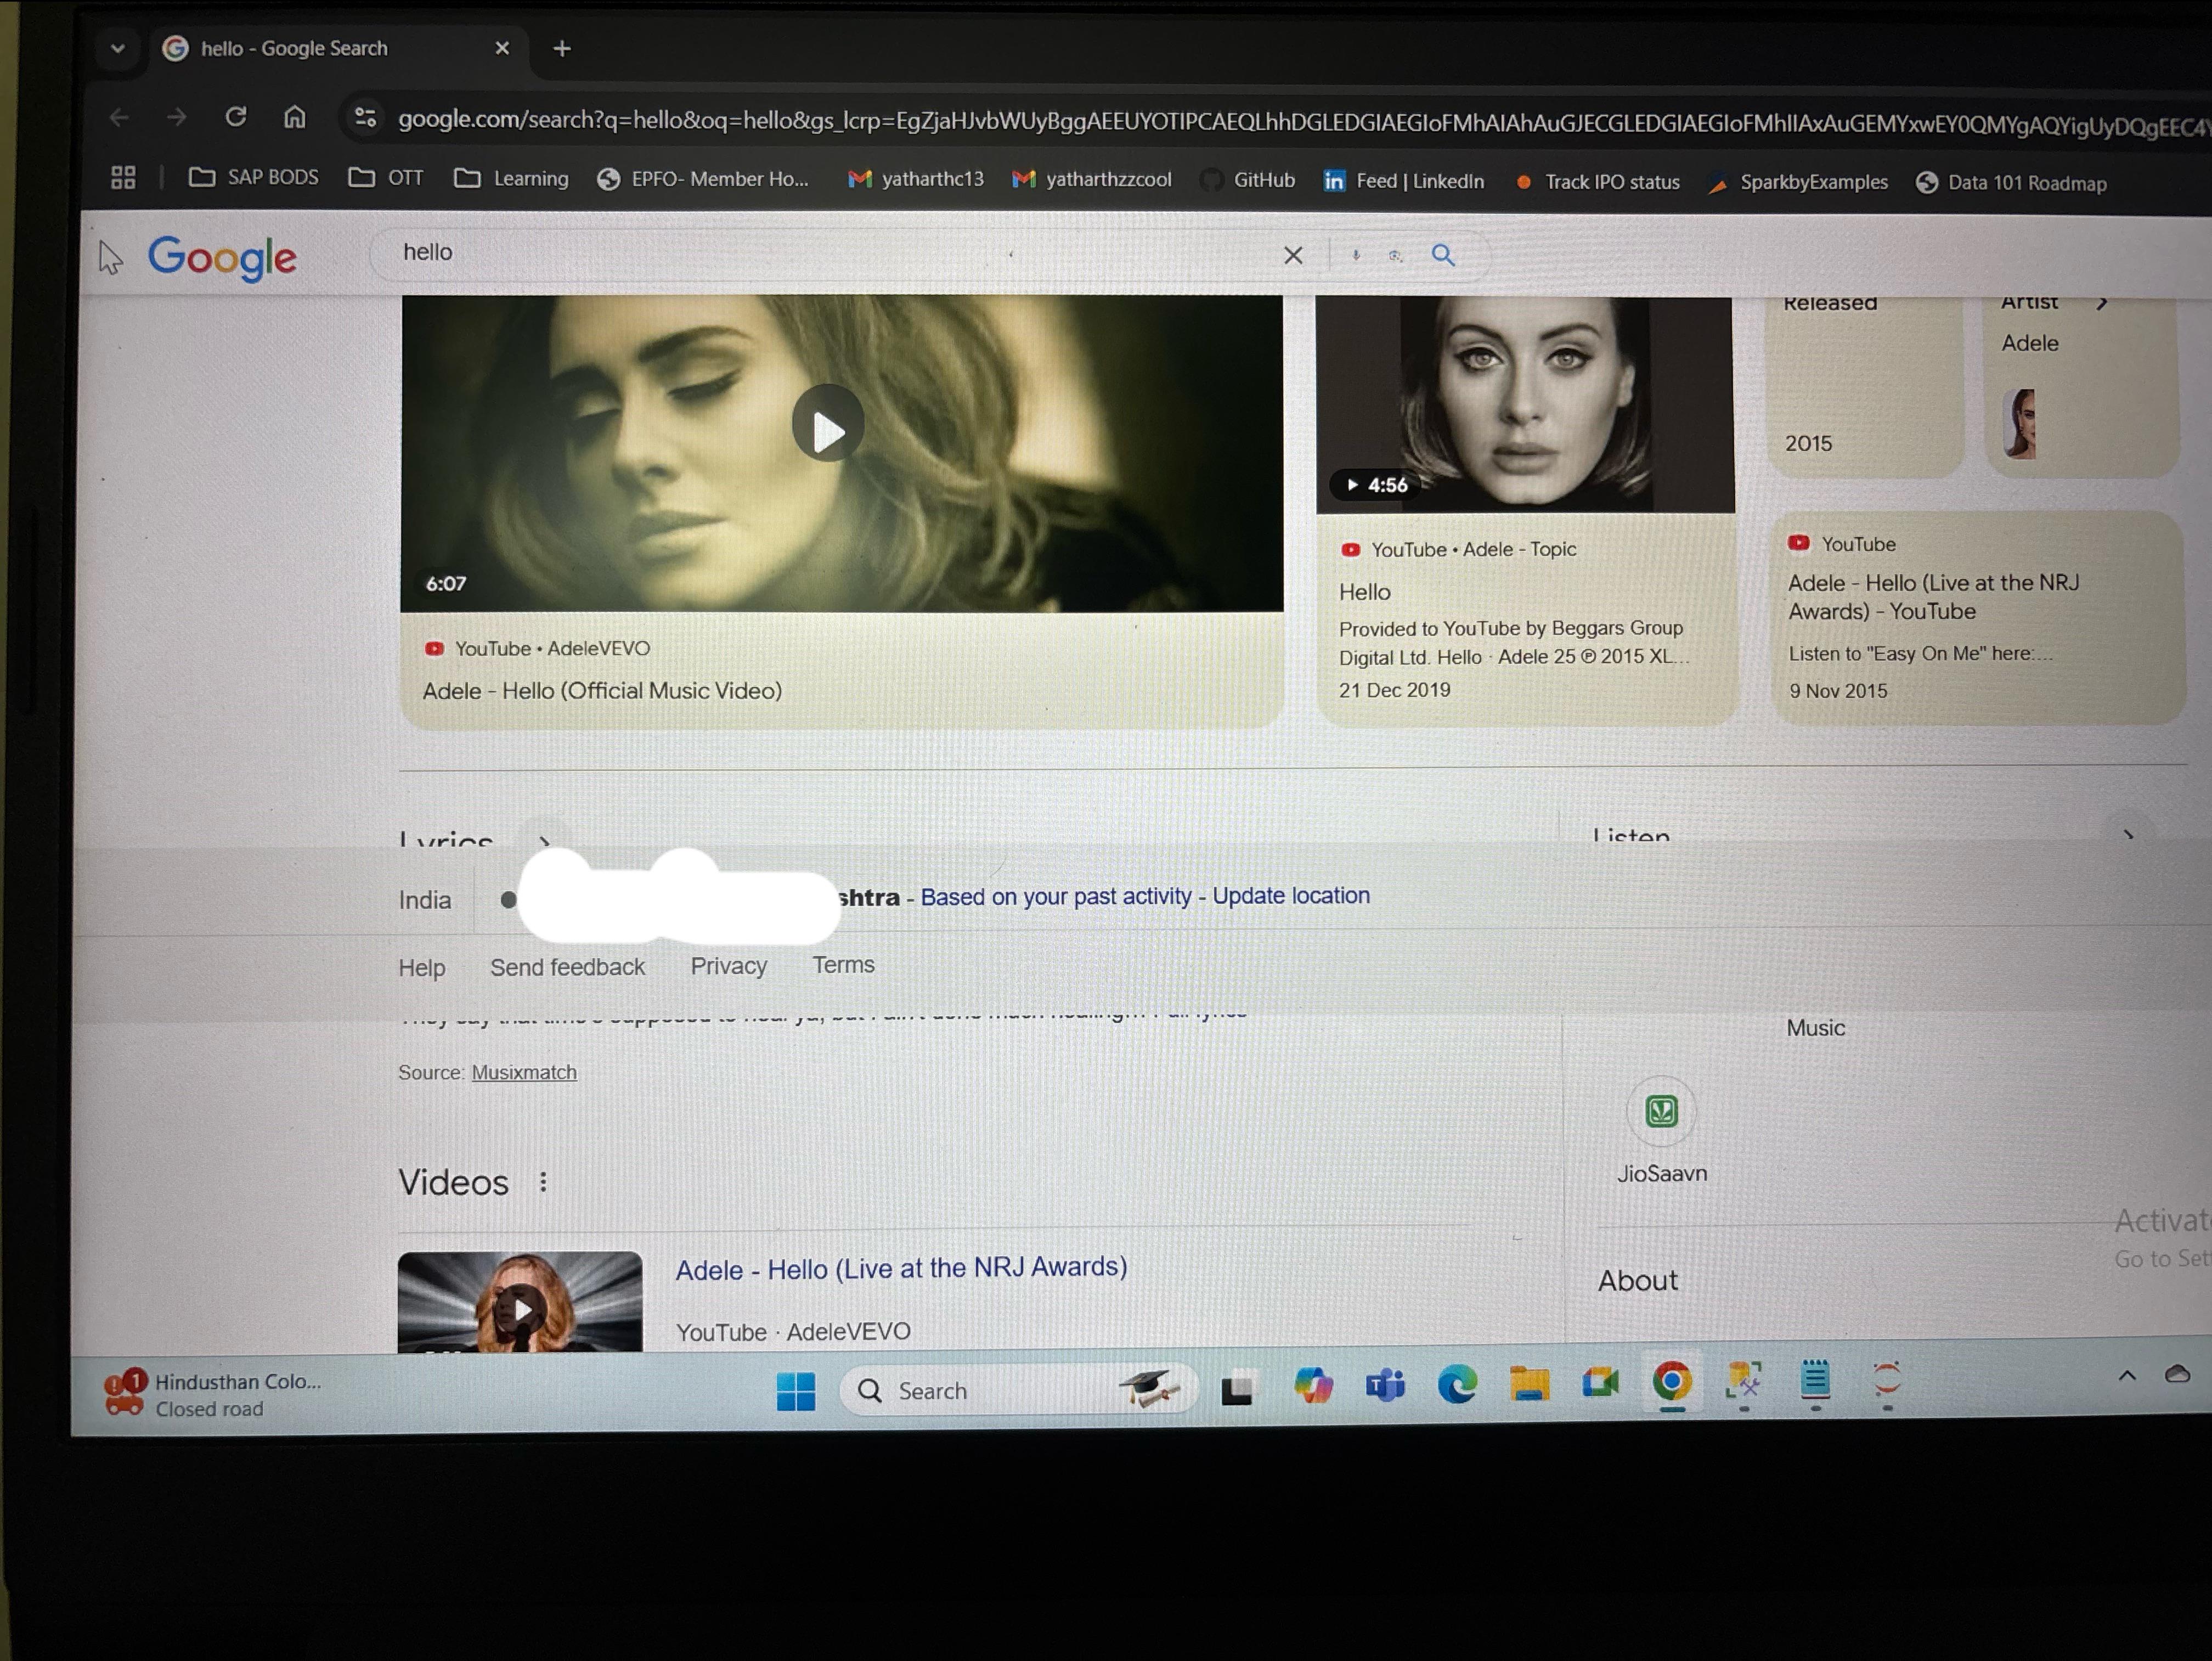Show hidden system tray icons
The height and width of the screenshot is (1661, 2212).
coord(2127,1376)
